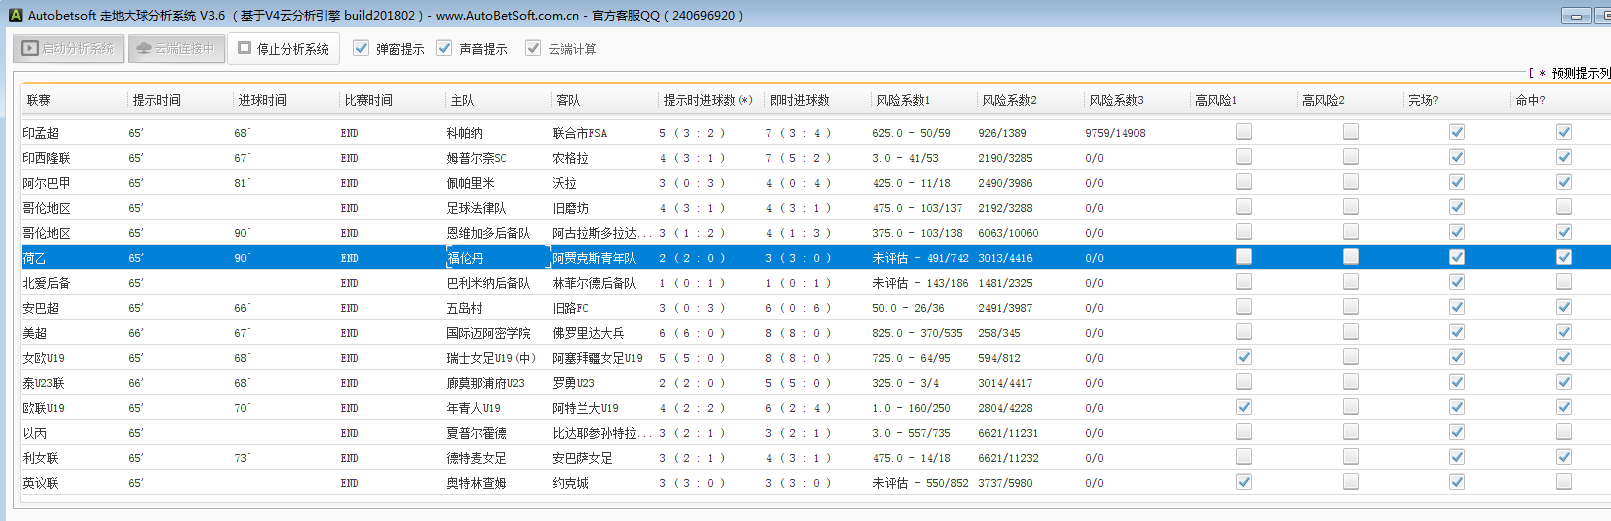Click the cloud icon on 云端连接中 button
Screen dimensions: 1611x521
[144, 48]
